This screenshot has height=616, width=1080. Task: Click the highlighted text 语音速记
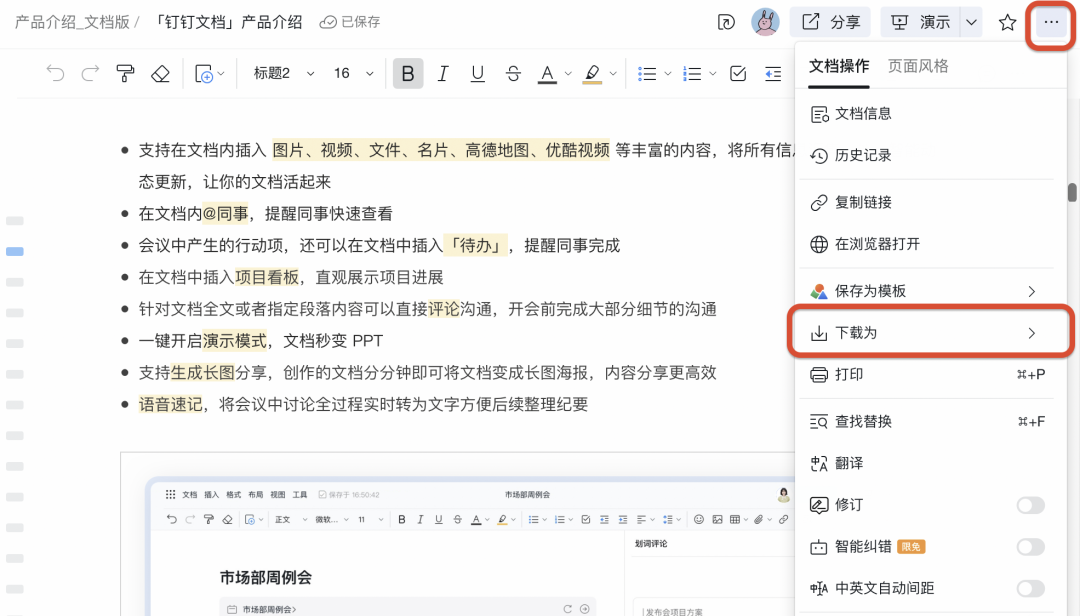click(x=171, y=404)
